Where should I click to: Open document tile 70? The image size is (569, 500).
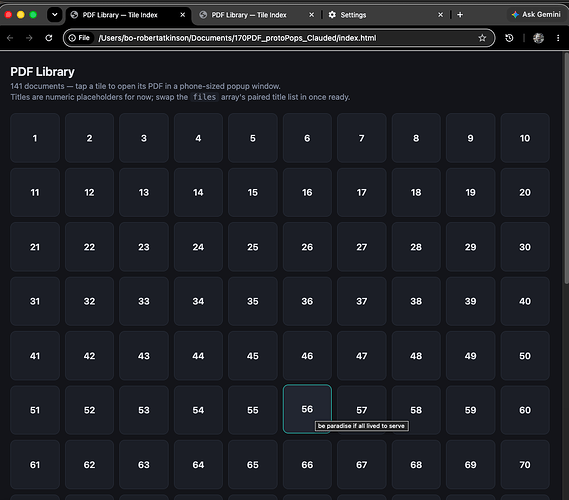[525, 464]
